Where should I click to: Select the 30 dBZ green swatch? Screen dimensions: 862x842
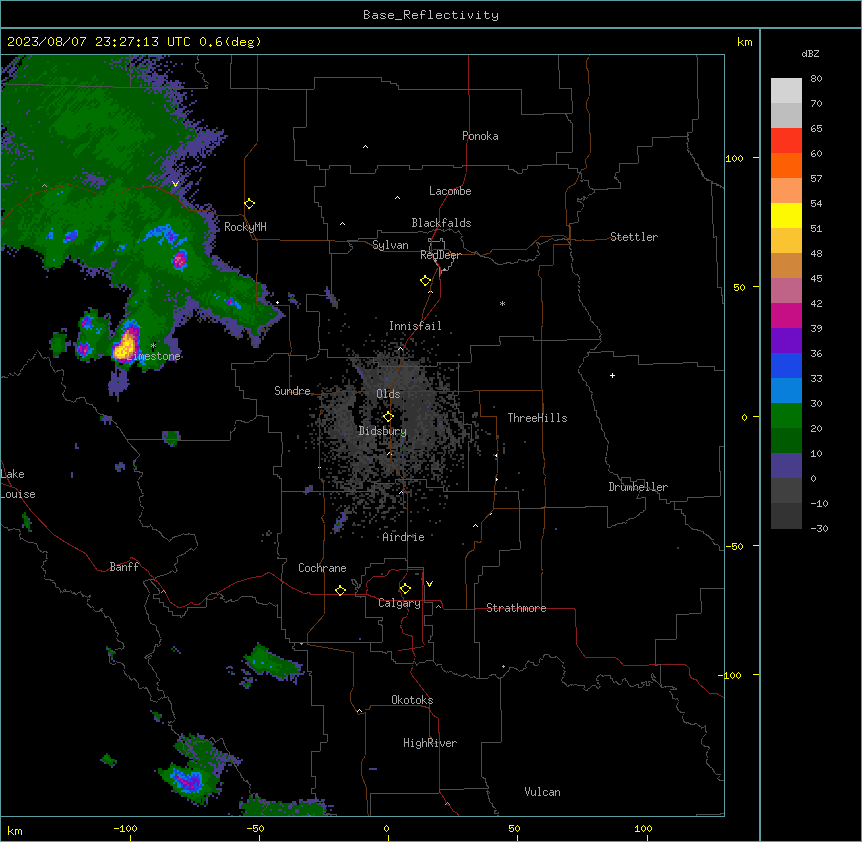point(786,416)
